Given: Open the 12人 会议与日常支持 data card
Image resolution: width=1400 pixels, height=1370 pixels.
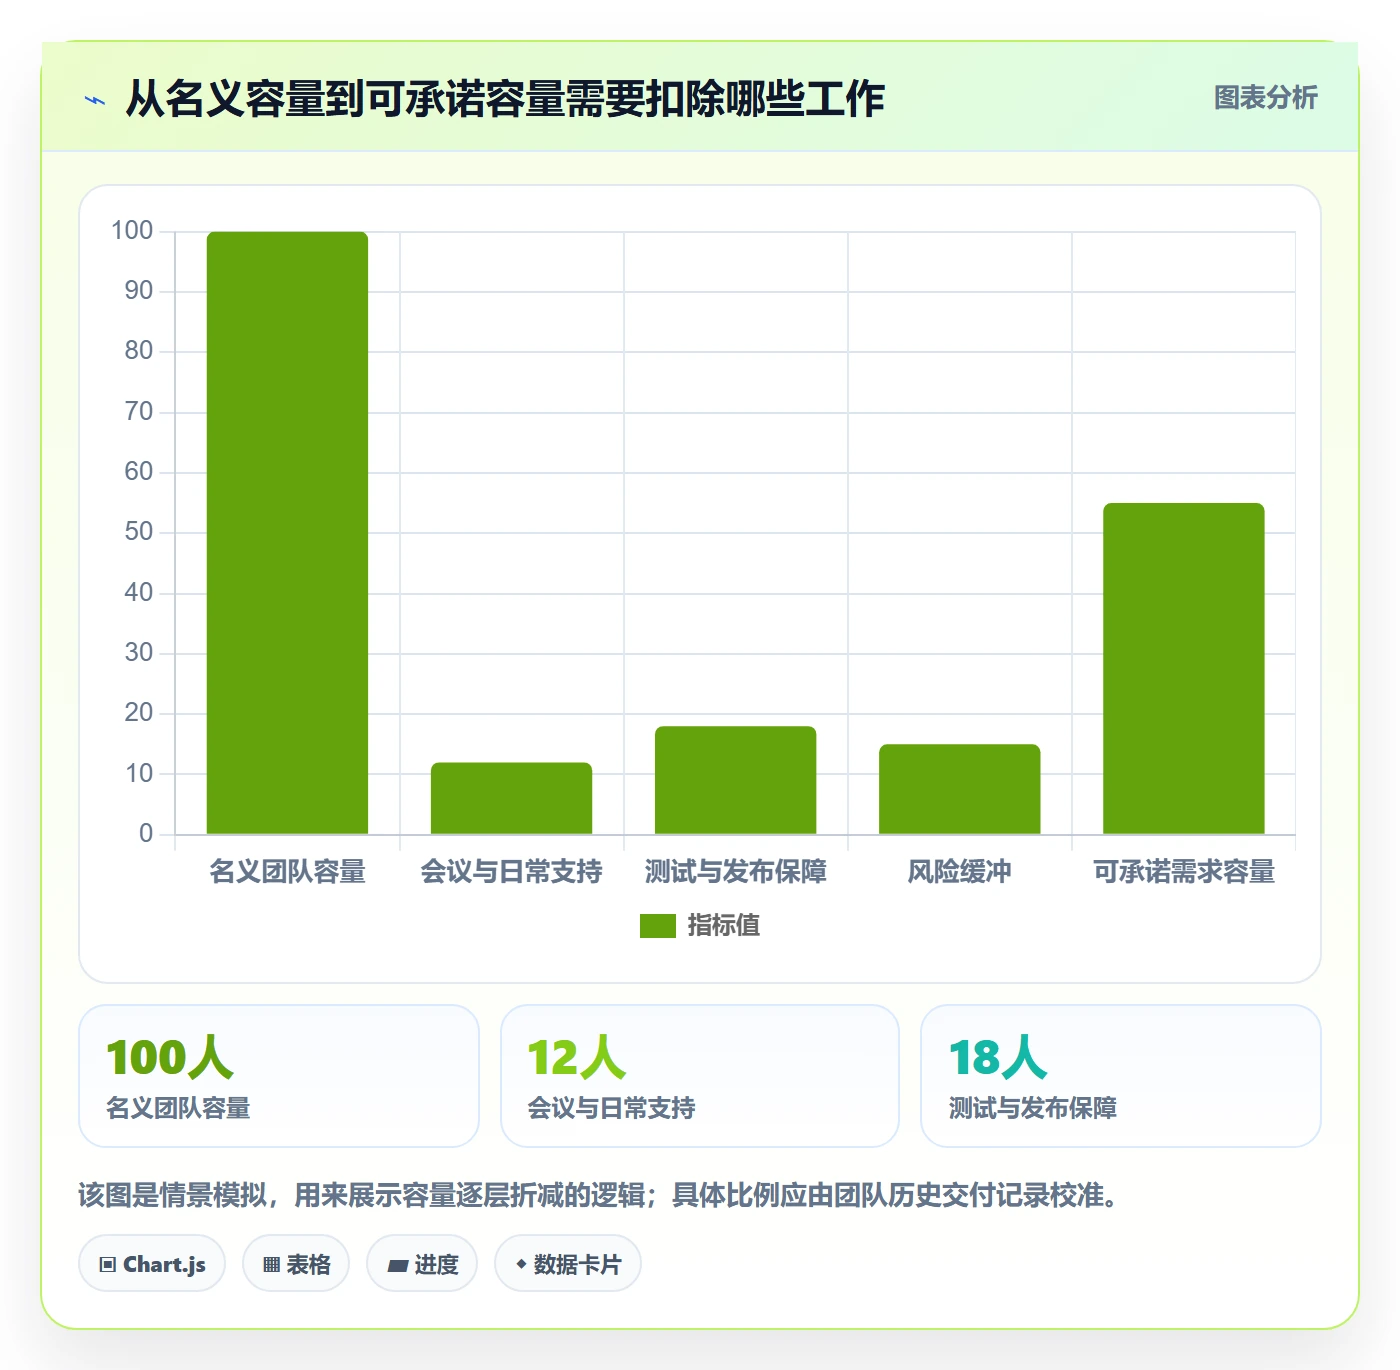Looking at the screenshot, I should 700,1076.
